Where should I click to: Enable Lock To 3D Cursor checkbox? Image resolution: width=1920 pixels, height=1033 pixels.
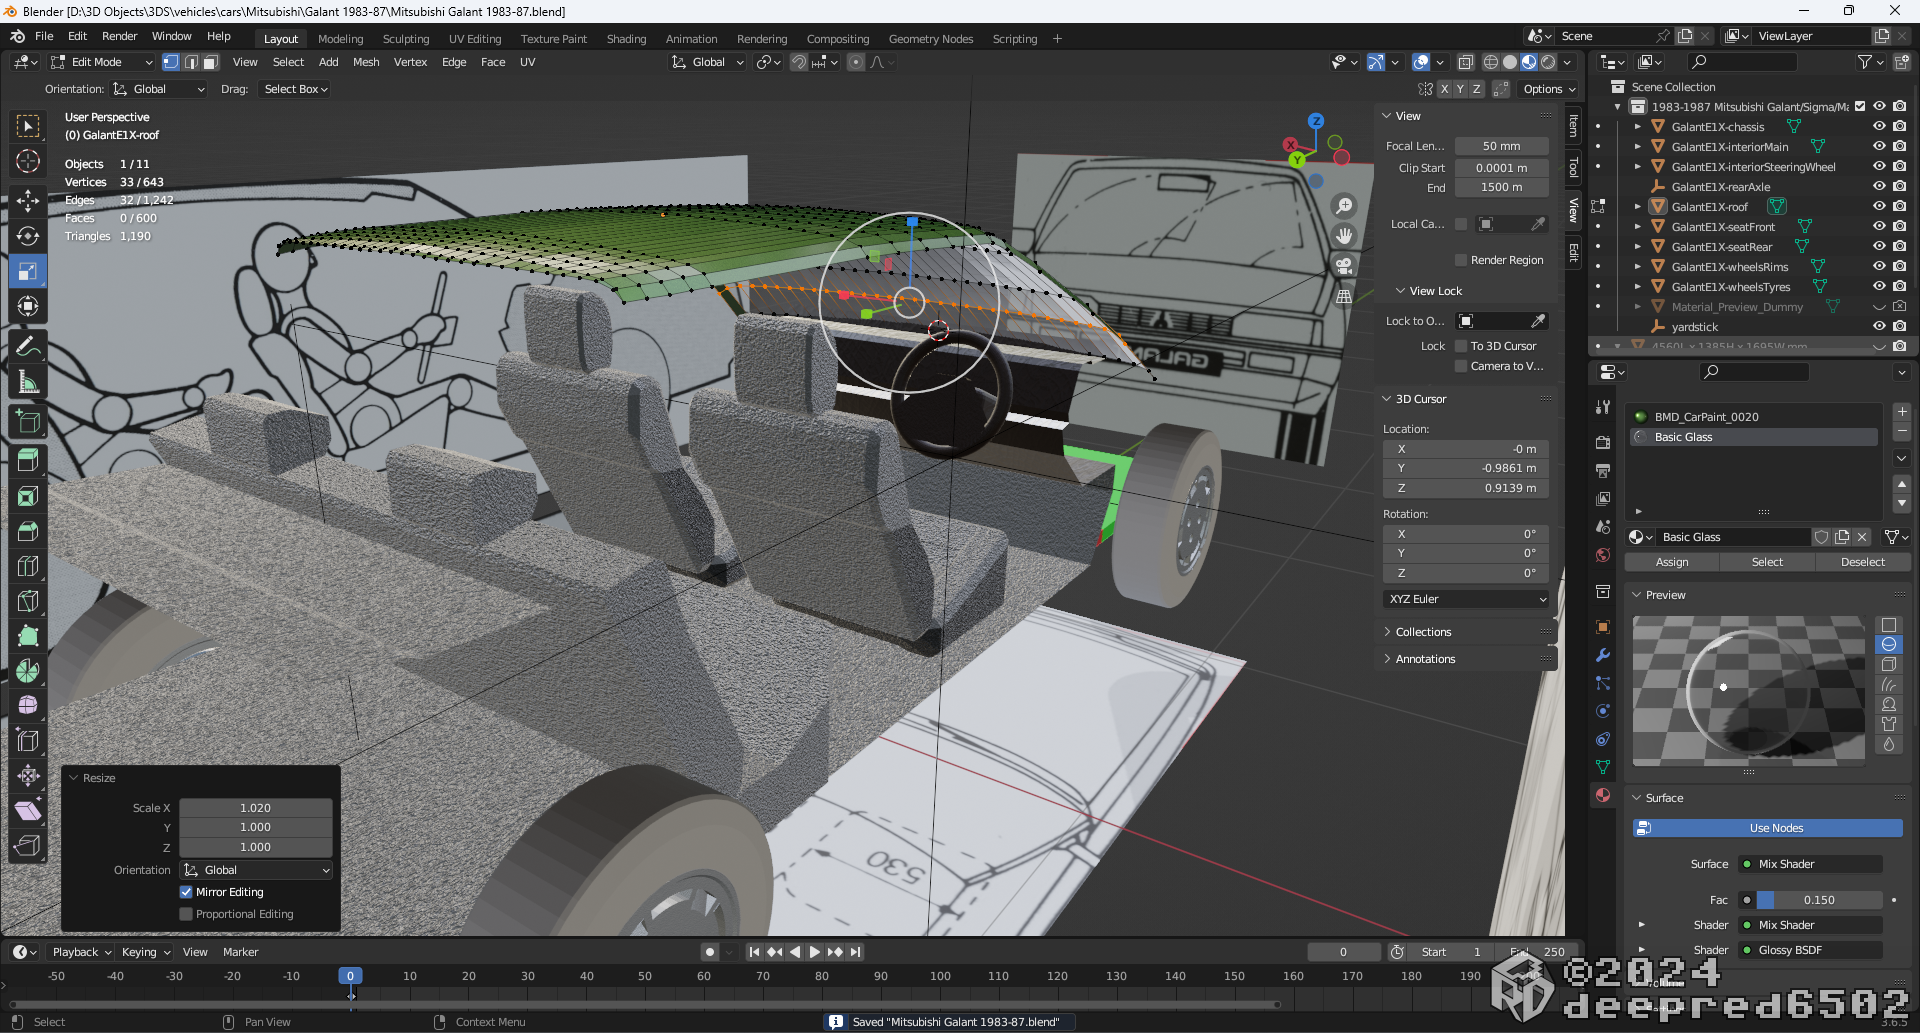coord(1461,346)
